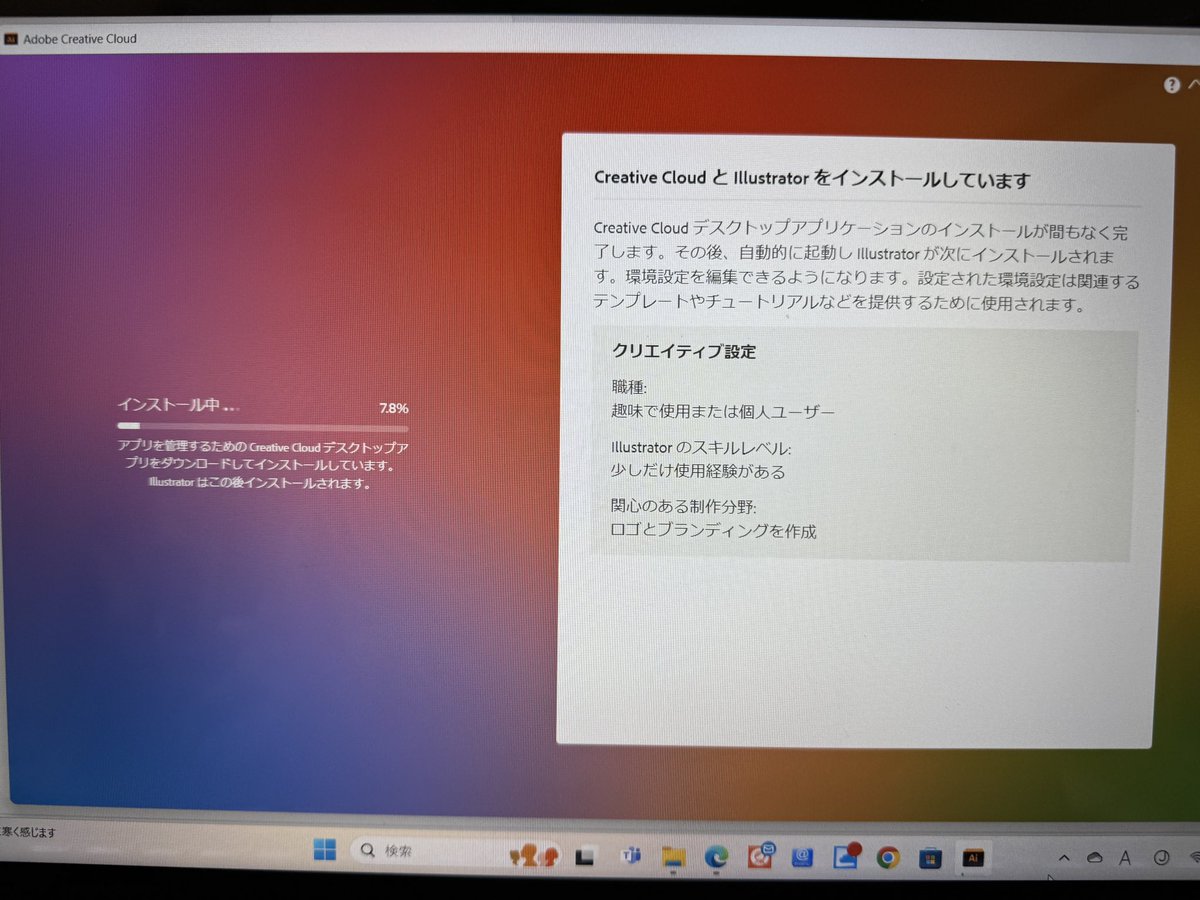This screenshot has width=1200, height=900.
Task: Open taskbar app with red notification badge
Action: (x=846, y=857)
